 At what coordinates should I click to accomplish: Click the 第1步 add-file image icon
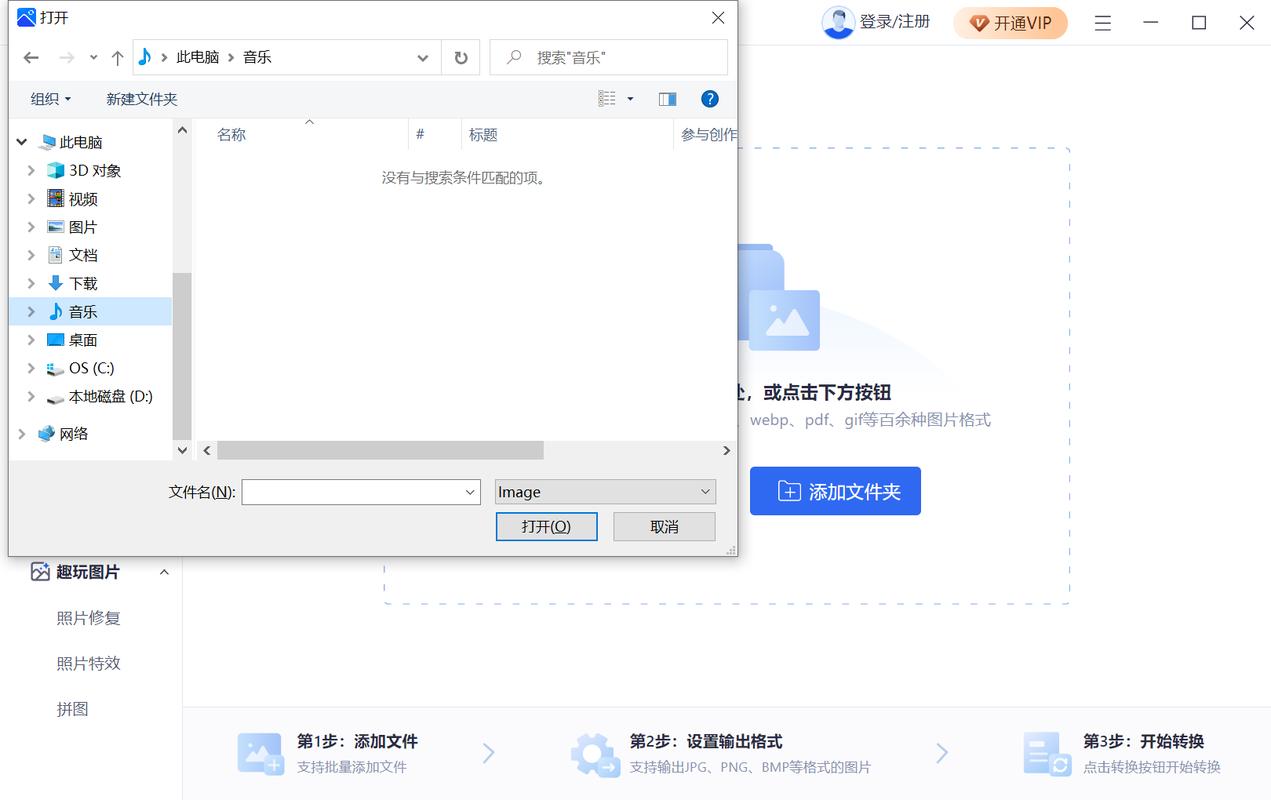click(260, 754)
